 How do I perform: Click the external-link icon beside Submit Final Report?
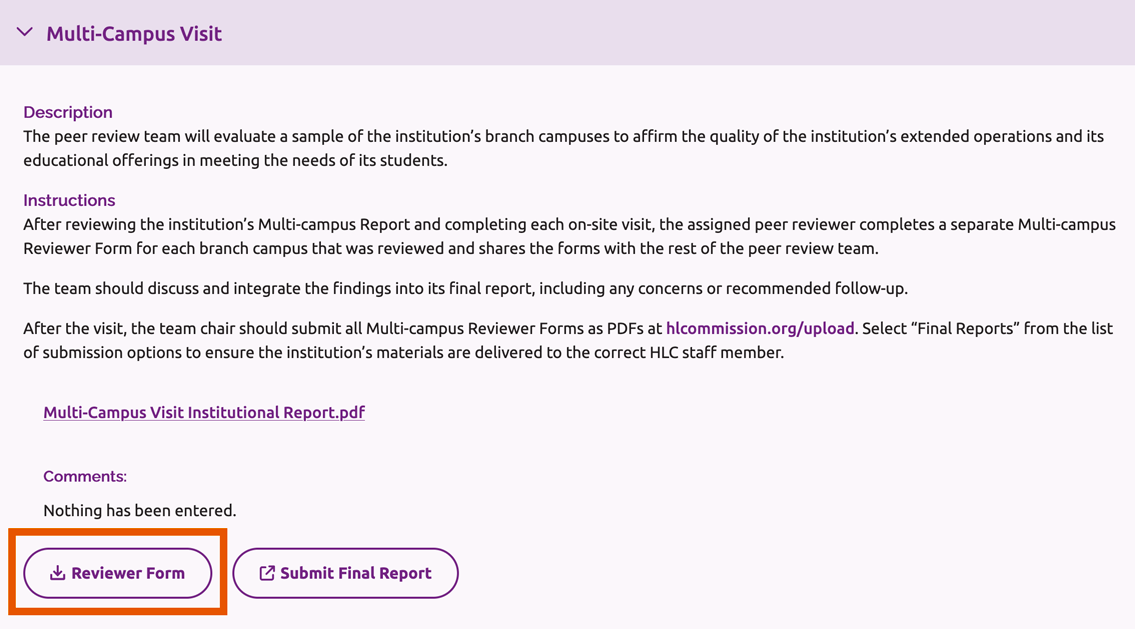[x=267, y=572]
